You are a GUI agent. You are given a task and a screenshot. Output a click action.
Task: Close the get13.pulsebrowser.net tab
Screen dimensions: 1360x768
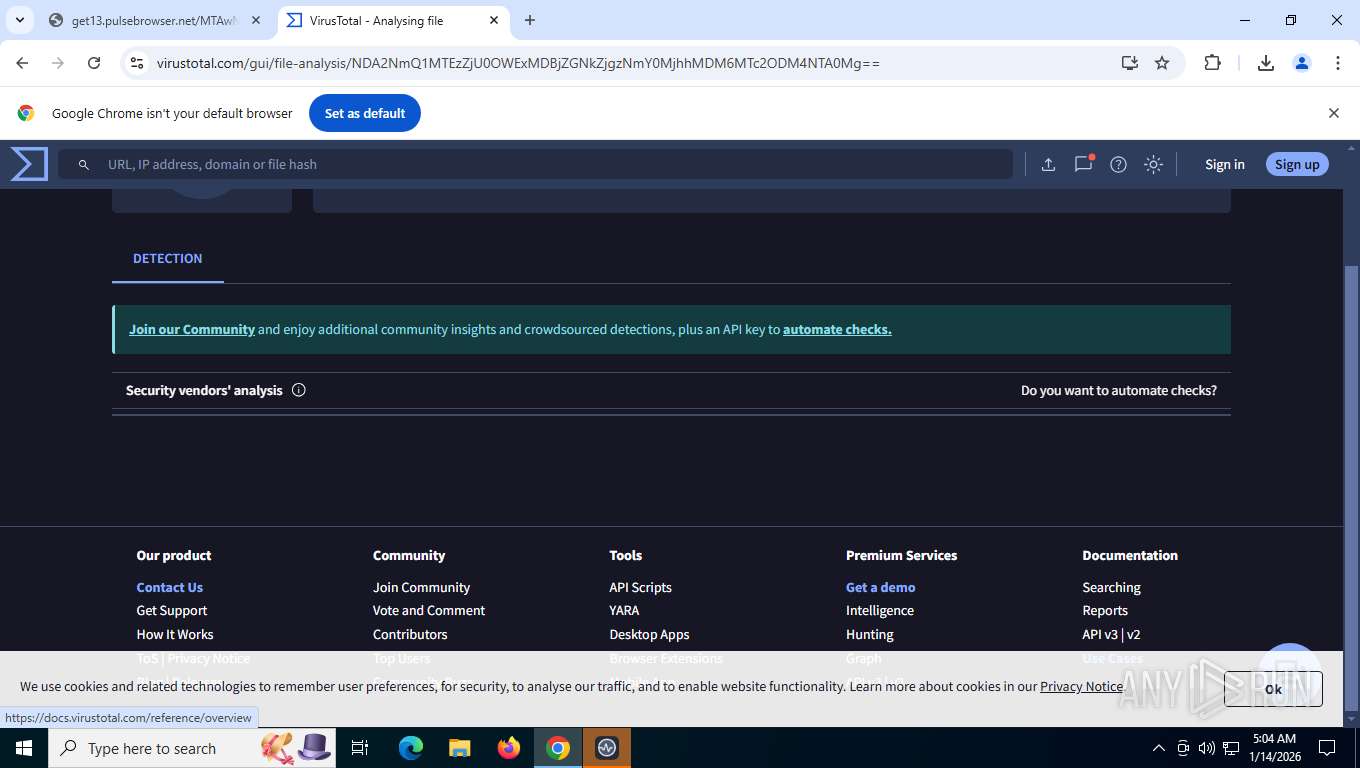pyautogui.click(x=256, y=20)
